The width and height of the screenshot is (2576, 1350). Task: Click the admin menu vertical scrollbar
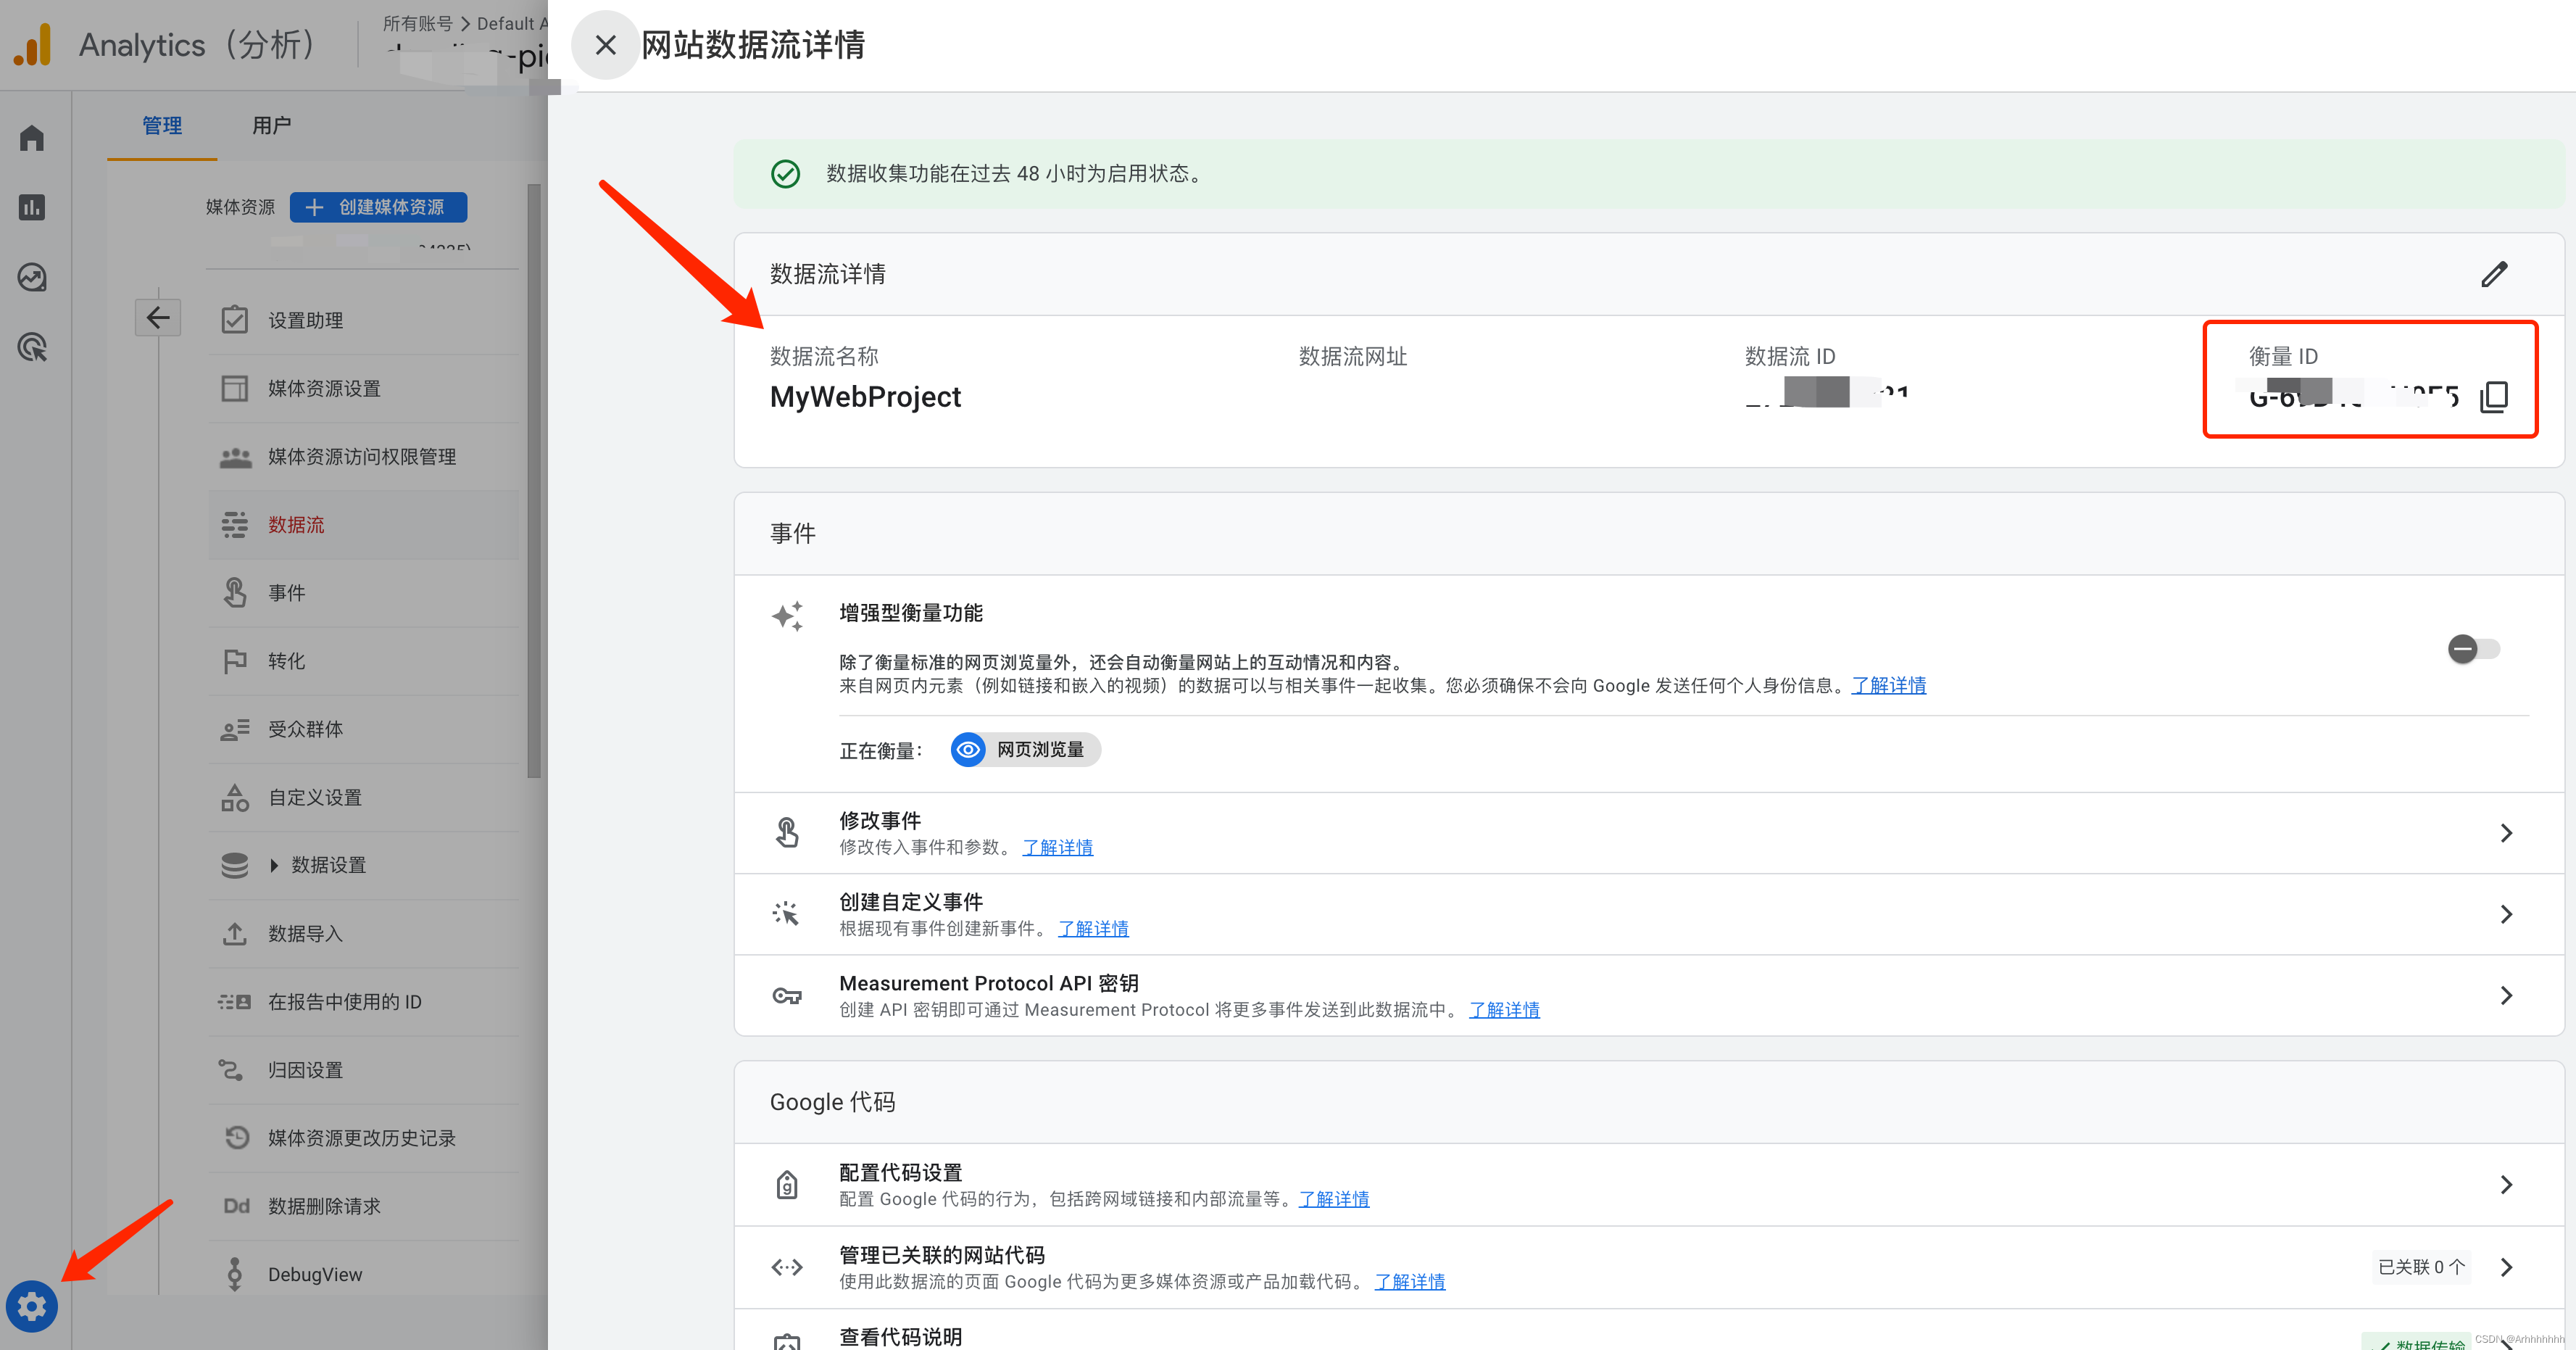[534, 480]
